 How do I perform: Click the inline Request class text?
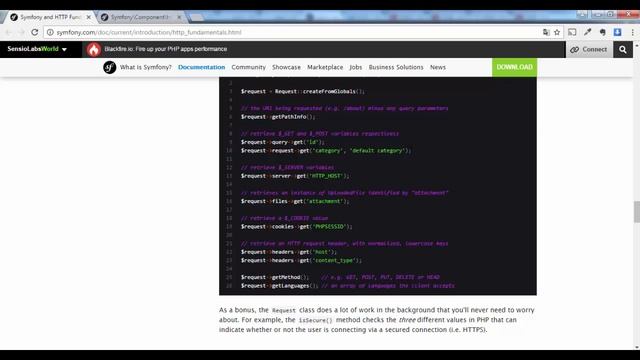click(283, 311)
